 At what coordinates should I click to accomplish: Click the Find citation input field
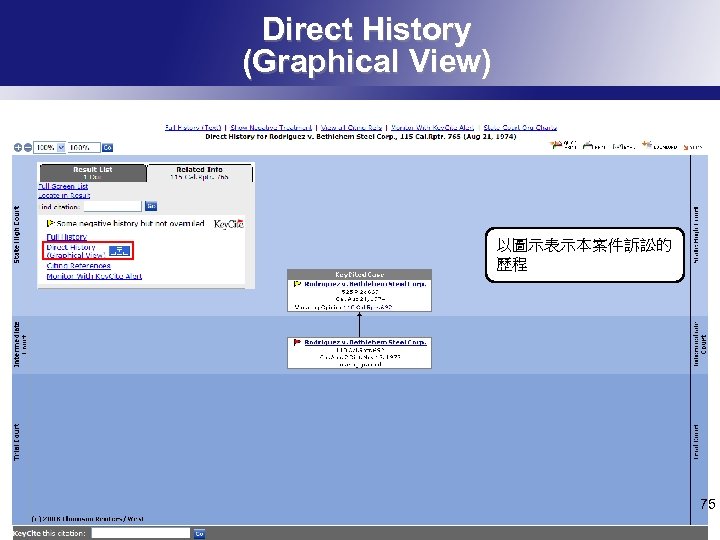(x=112, y=207)
